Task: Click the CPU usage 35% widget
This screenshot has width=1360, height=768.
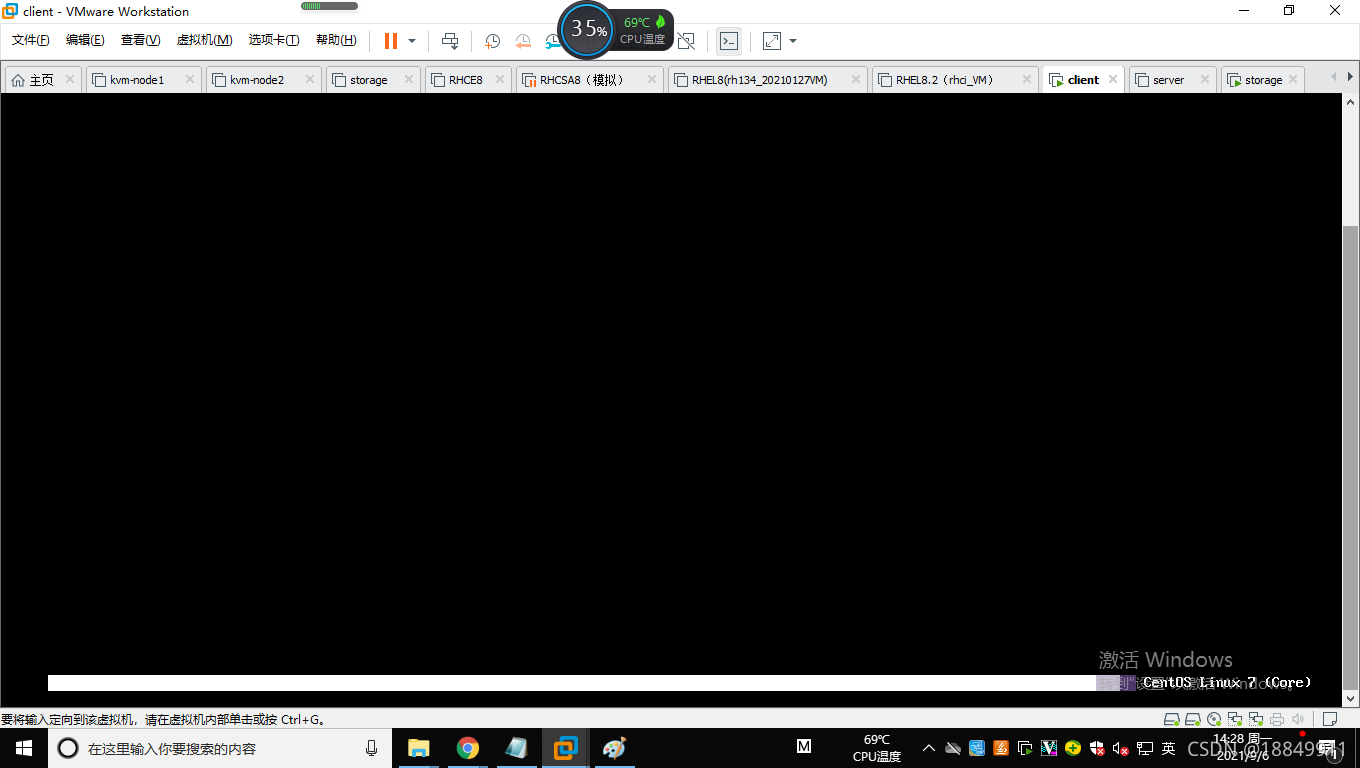Action: (585, 30)
